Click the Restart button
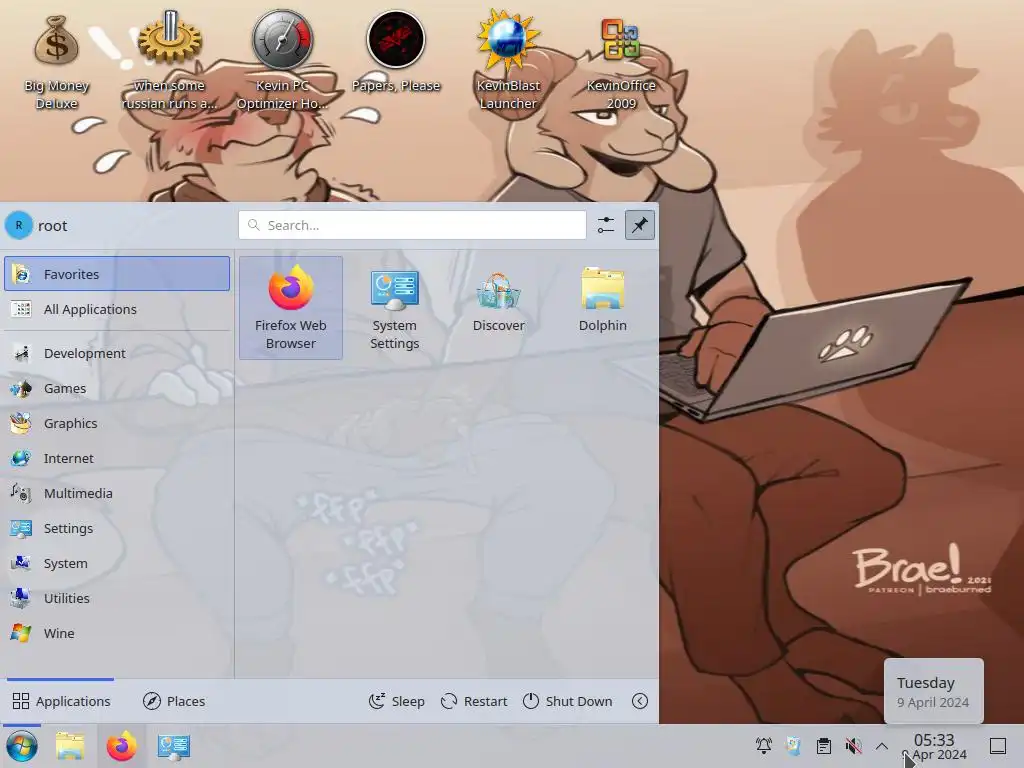The height and width of the screenshot is (768, 1024). click(474, 701)
